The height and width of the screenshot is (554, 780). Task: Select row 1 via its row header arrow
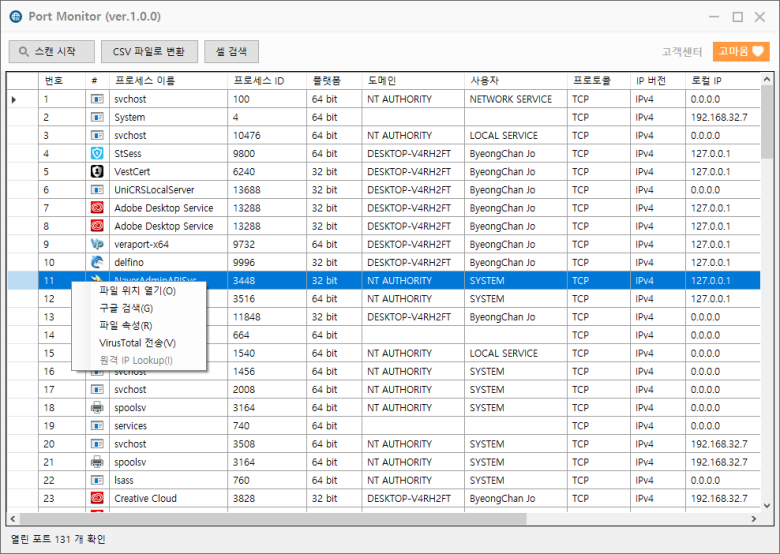(14, 99)
